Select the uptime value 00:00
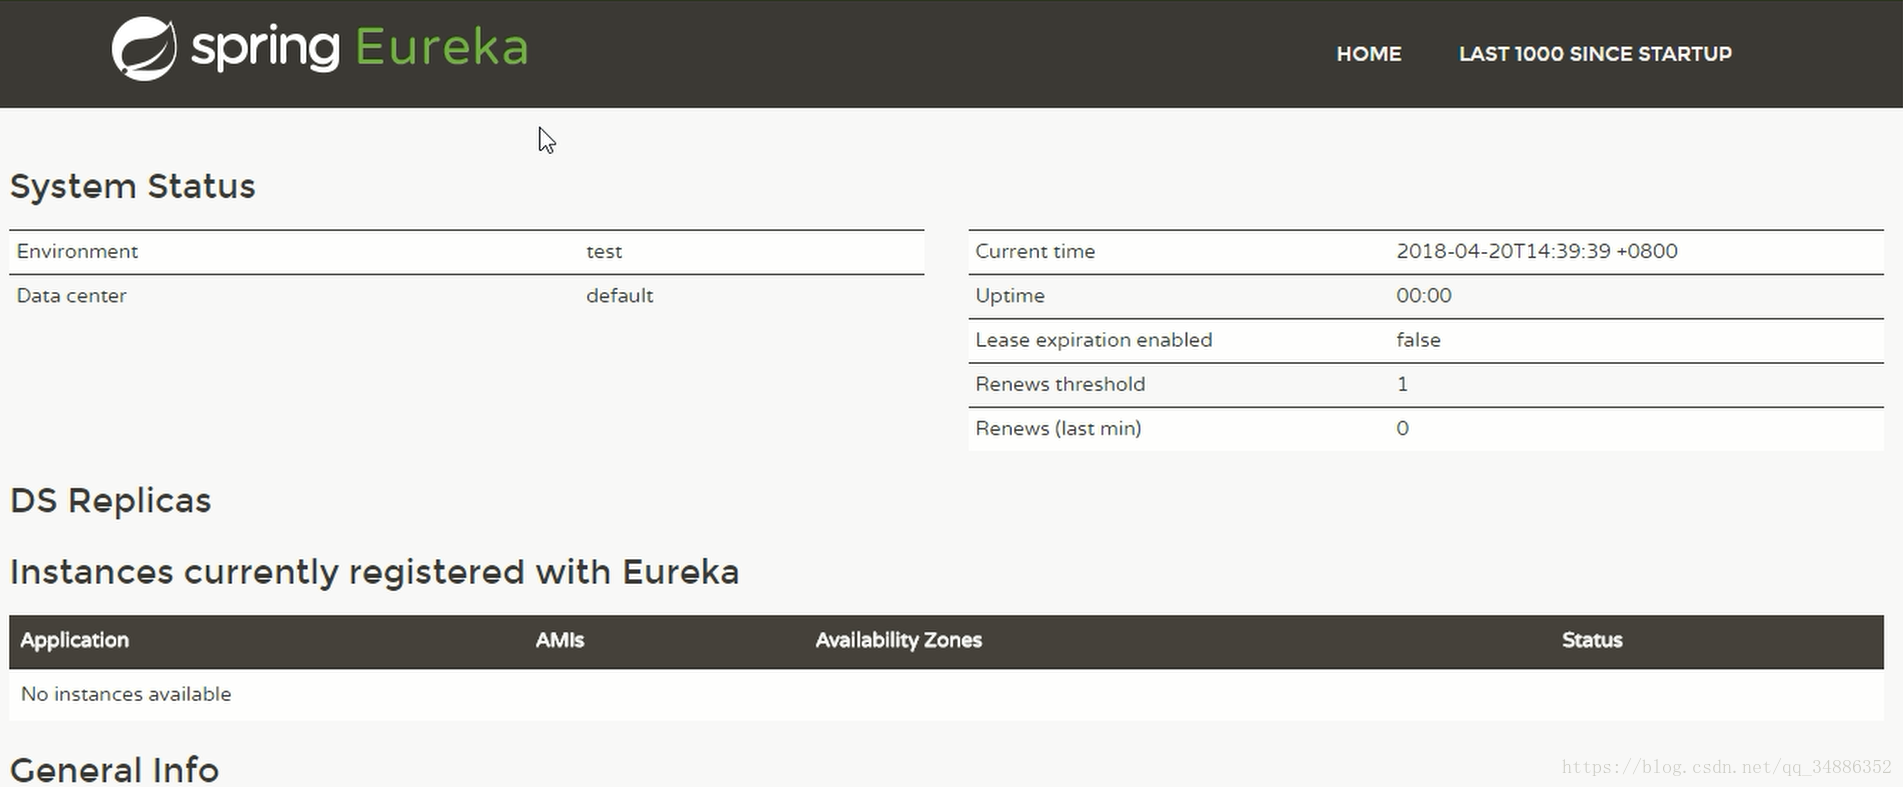1903x787 pixels. click(1424, 295)
